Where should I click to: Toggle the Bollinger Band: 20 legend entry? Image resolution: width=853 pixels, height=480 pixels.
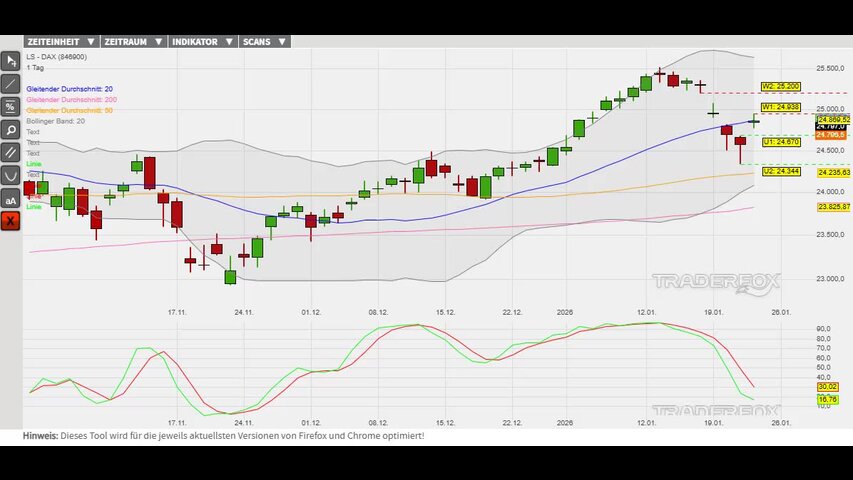(x=55, y=121)
